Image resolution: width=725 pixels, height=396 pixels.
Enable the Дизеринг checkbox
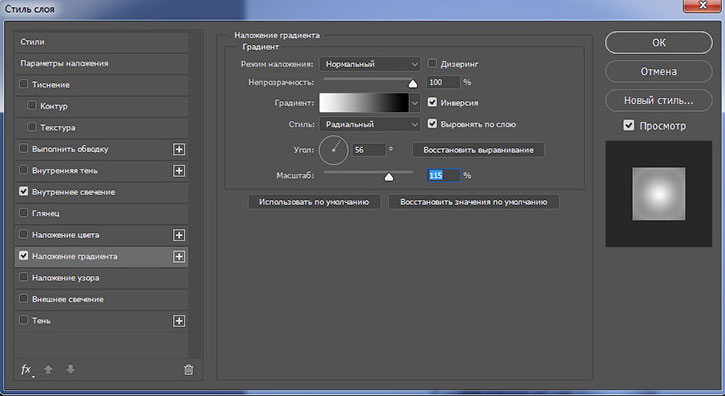click(x=432, y=63)
